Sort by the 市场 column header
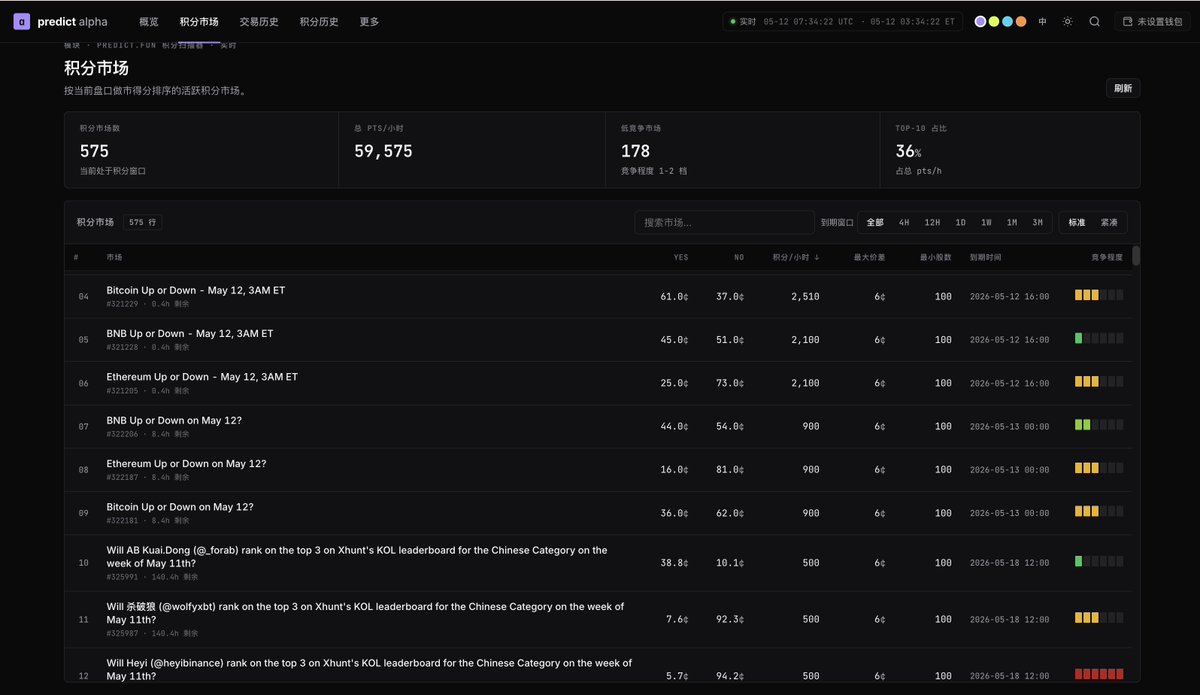Viewport: 1200px width, 695px height. pyautogui.click(x=114, y=257)
